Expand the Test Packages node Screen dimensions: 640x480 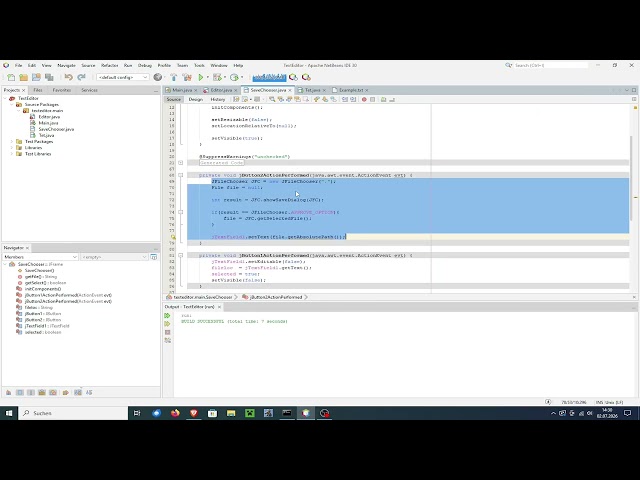[12, 142]
